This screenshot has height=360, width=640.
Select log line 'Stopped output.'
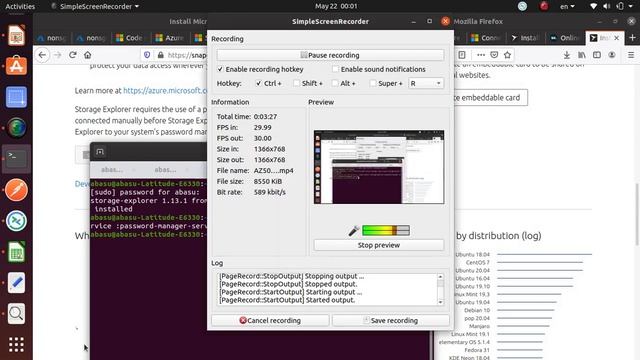coord(288,284)
